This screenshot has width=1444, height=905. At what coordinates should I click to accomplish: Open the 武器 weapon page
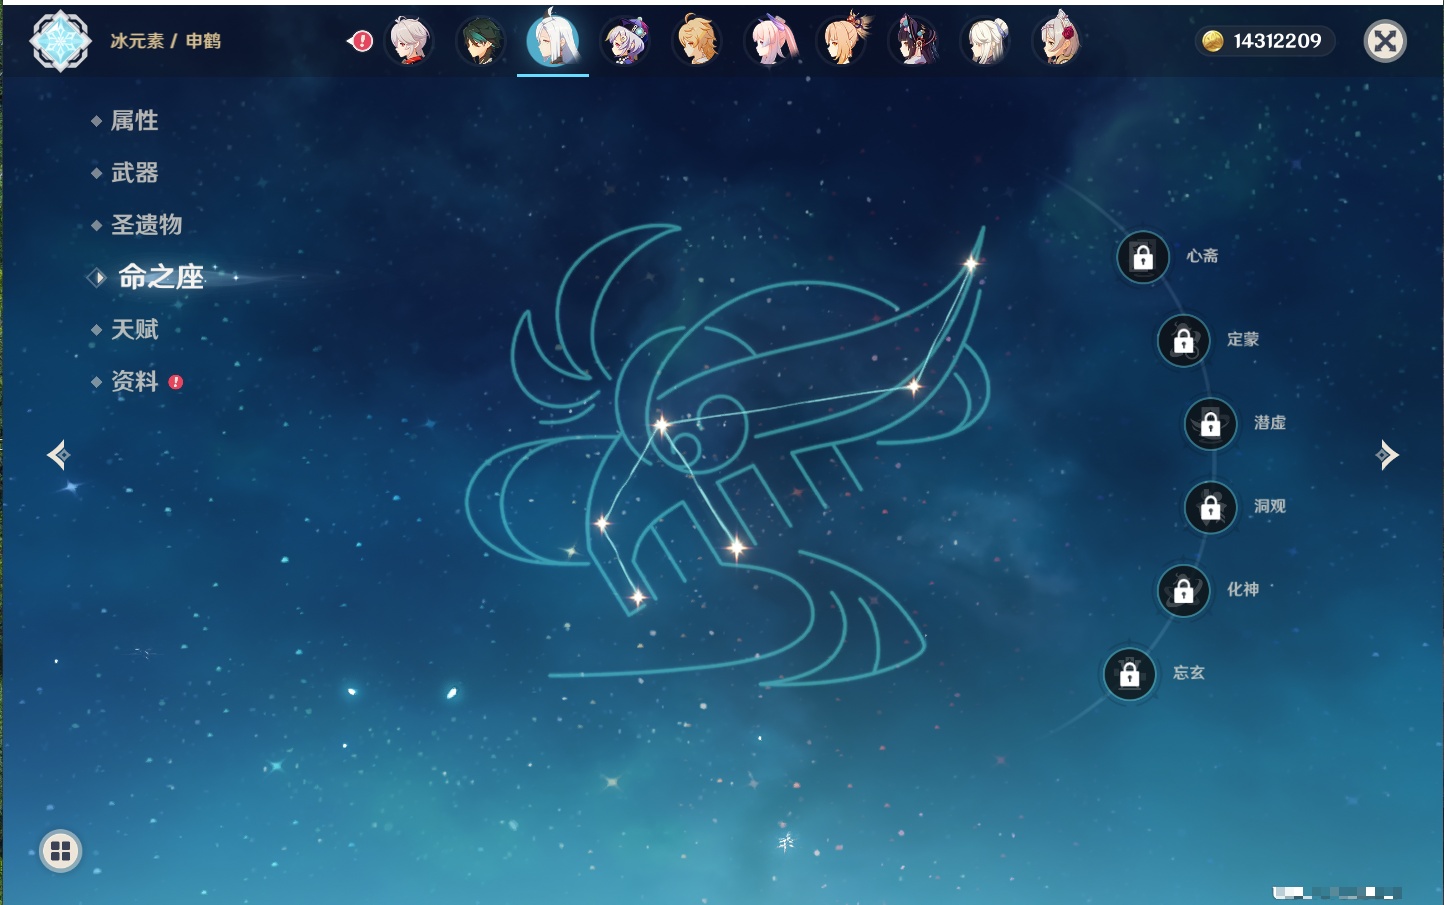coord(134,173)
